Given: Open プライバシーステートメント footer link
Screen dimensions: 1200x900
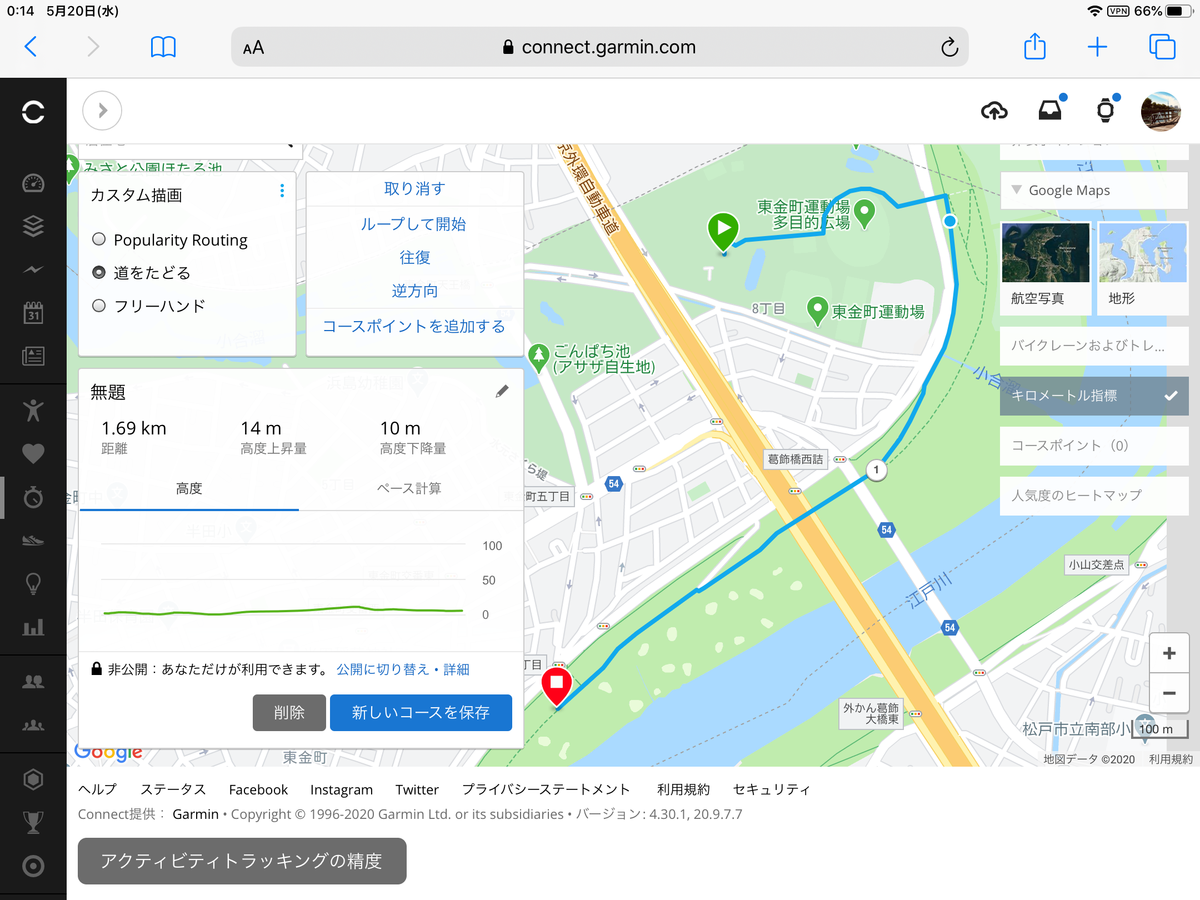Looking at the screenshot, I should pyautogui.click(x=546, y=789).
